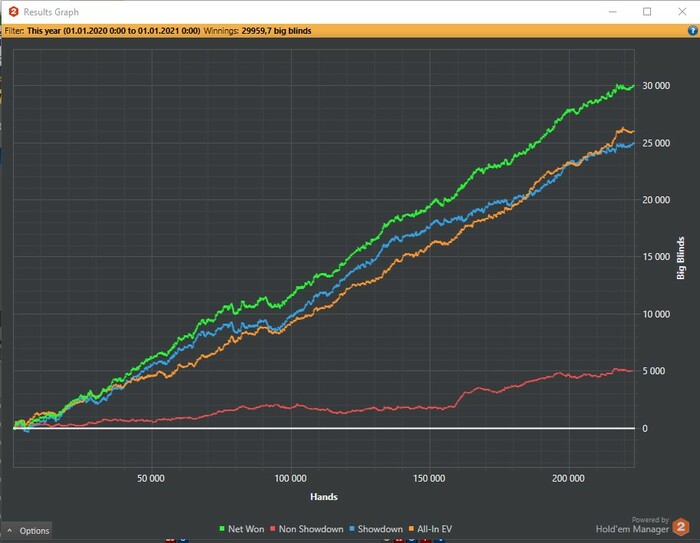This screenshot has width=700, height=543.
Task: Click the Options caret arrow
Action: tap(9, 530)
